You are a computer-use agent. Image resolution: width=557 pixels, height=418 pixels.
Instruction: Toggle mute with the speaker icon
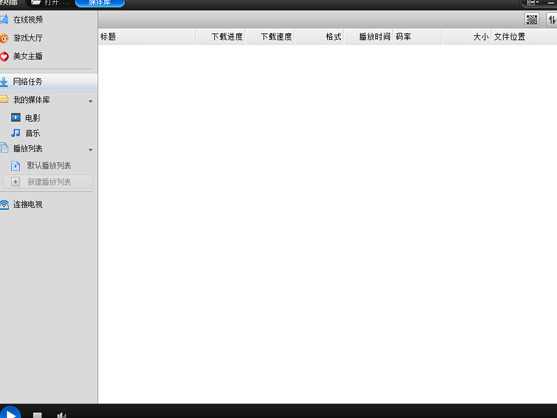tap(61, 415)
